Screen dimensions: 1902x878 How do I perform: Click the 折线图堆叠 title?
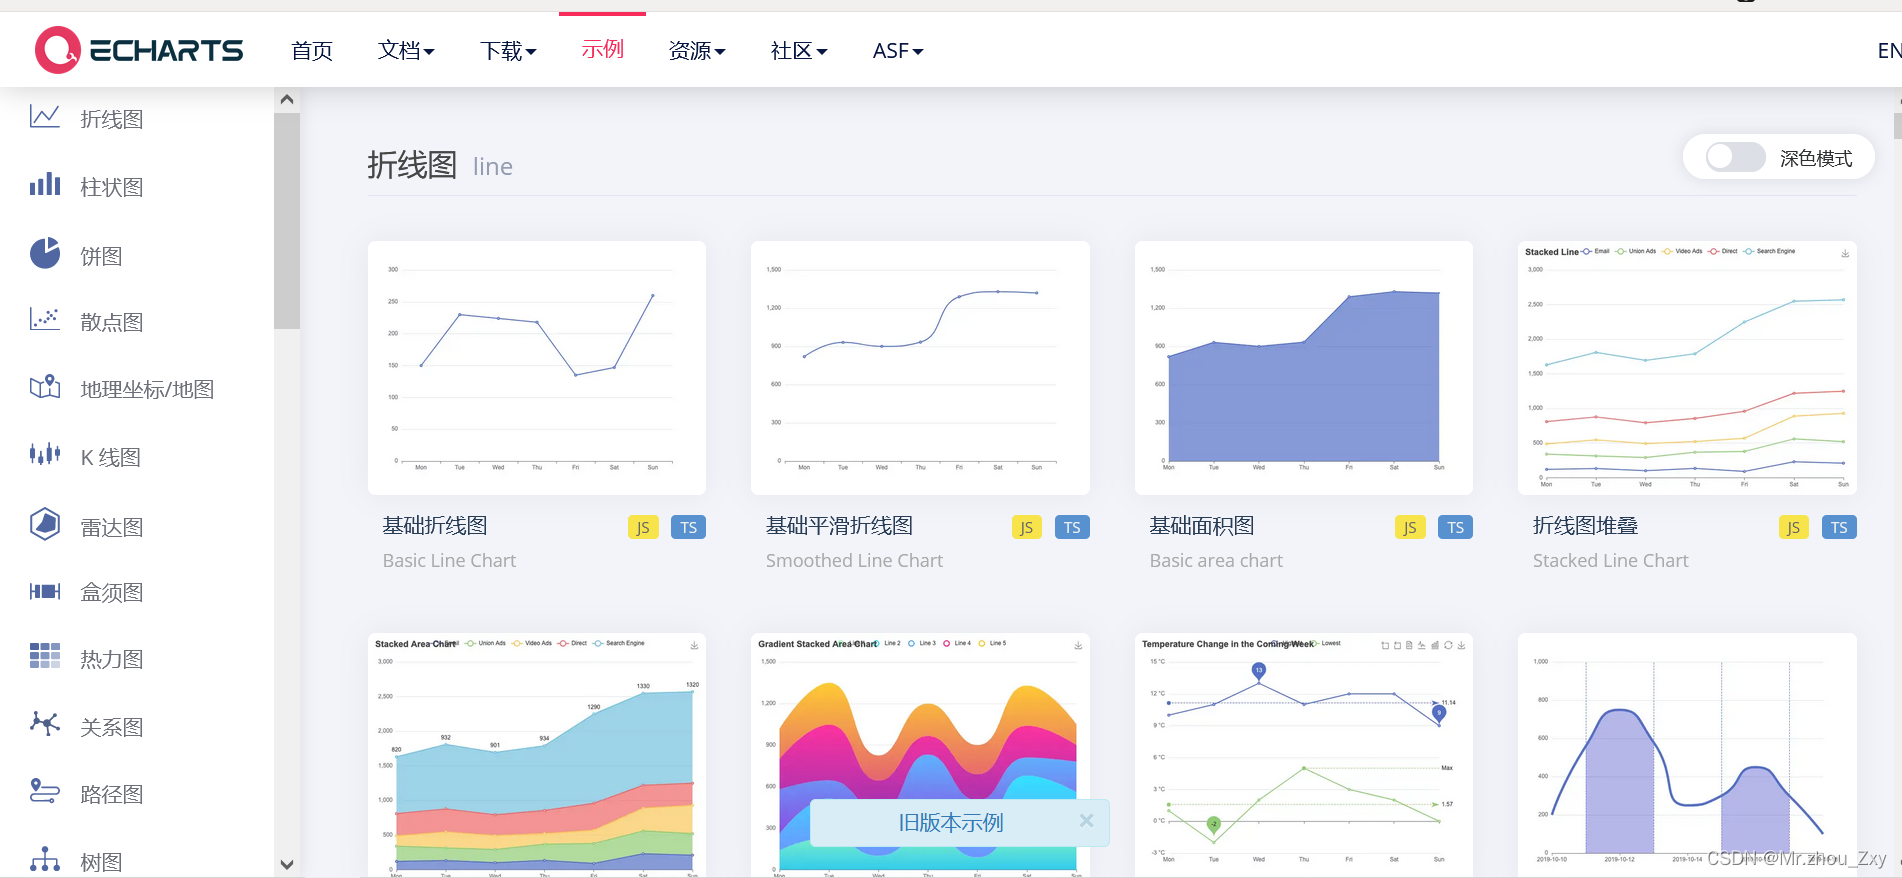pos(1585,526)
